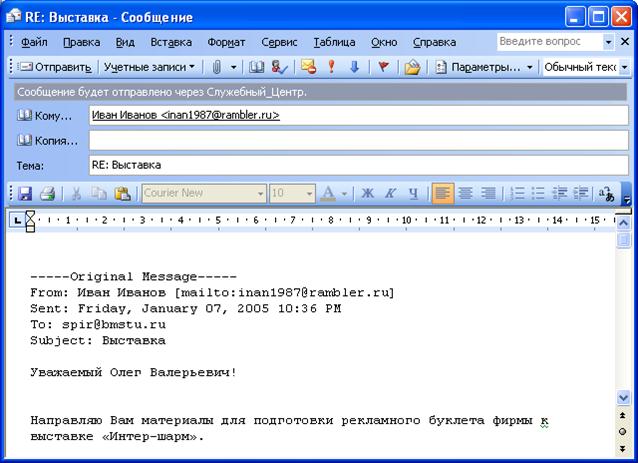Expand the help question box dropdown
The width and height of the screenshot is (638, 463).
coord(608,41)
